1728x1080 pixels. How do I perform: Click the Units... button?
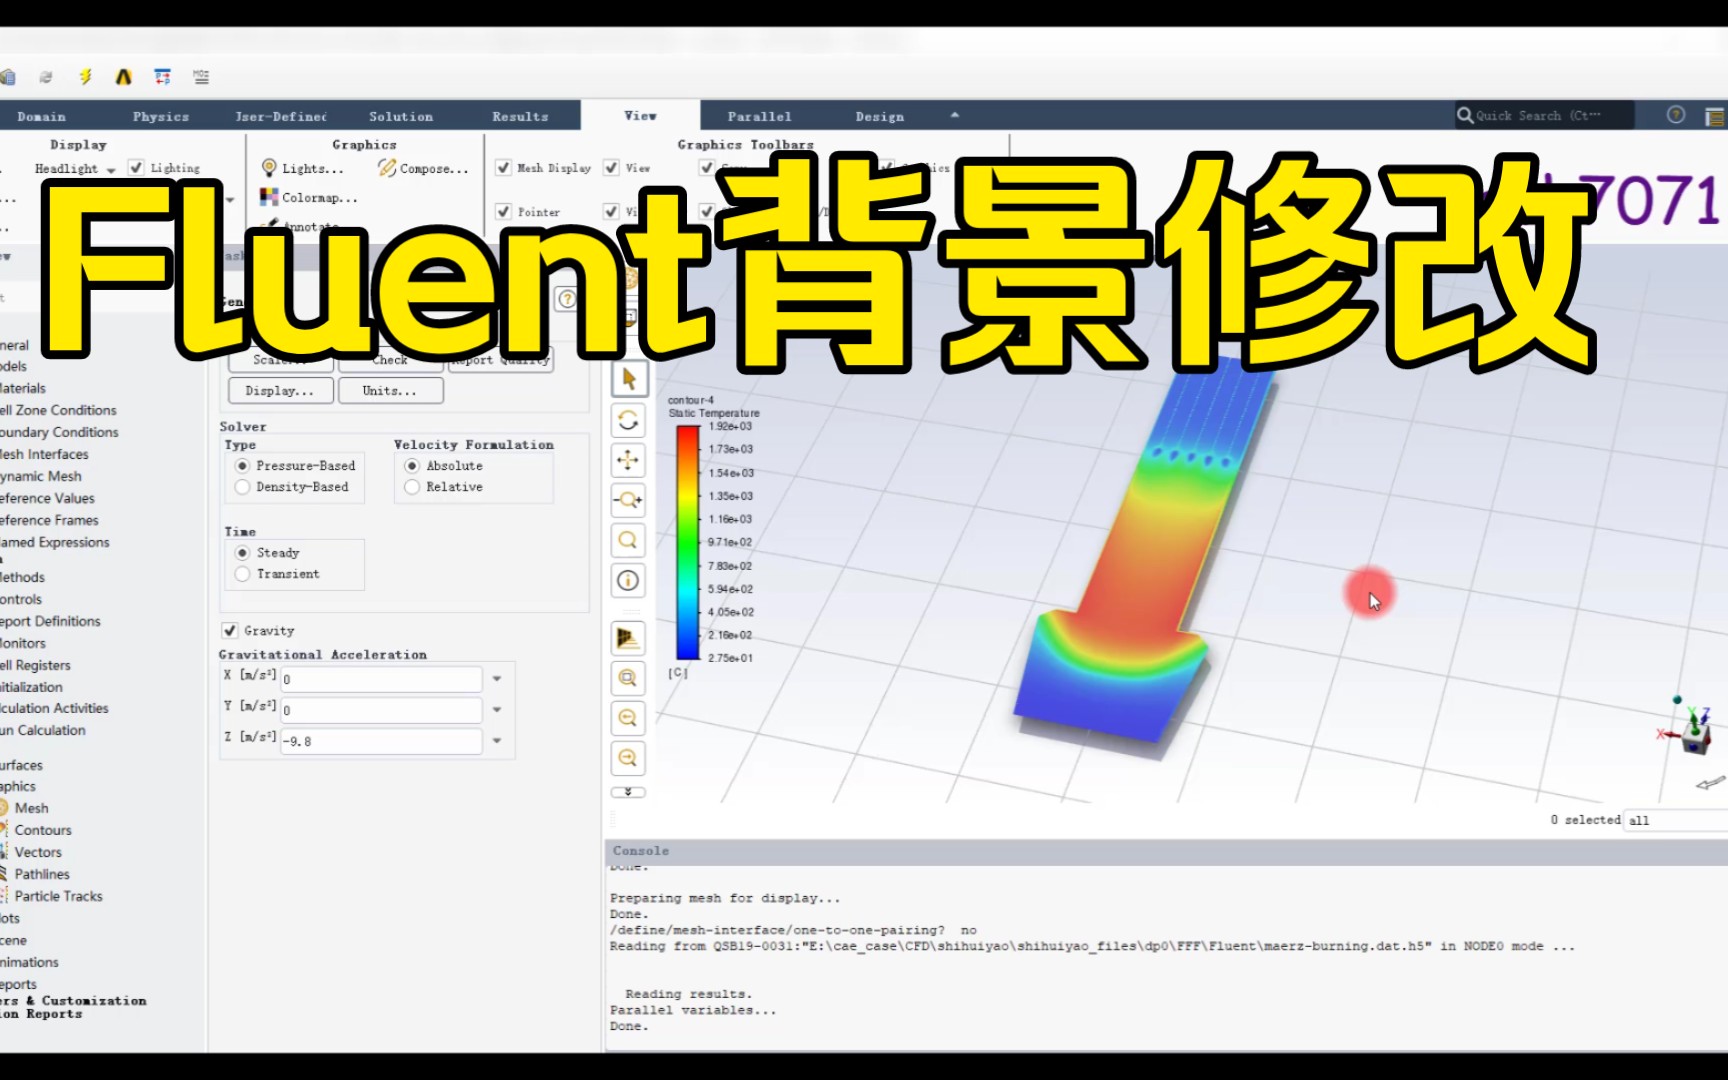(x=390, y=390)
